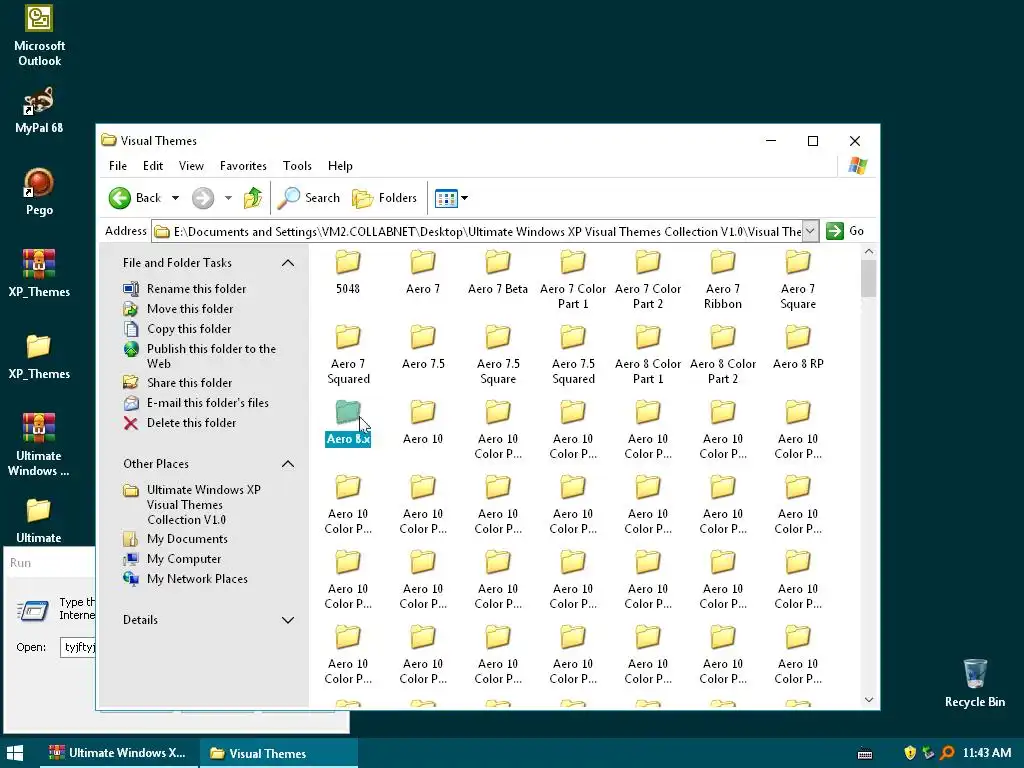Select the Aero 7 Squared folder
This screenshot has width=1024, height=768.
click(348, 355)
